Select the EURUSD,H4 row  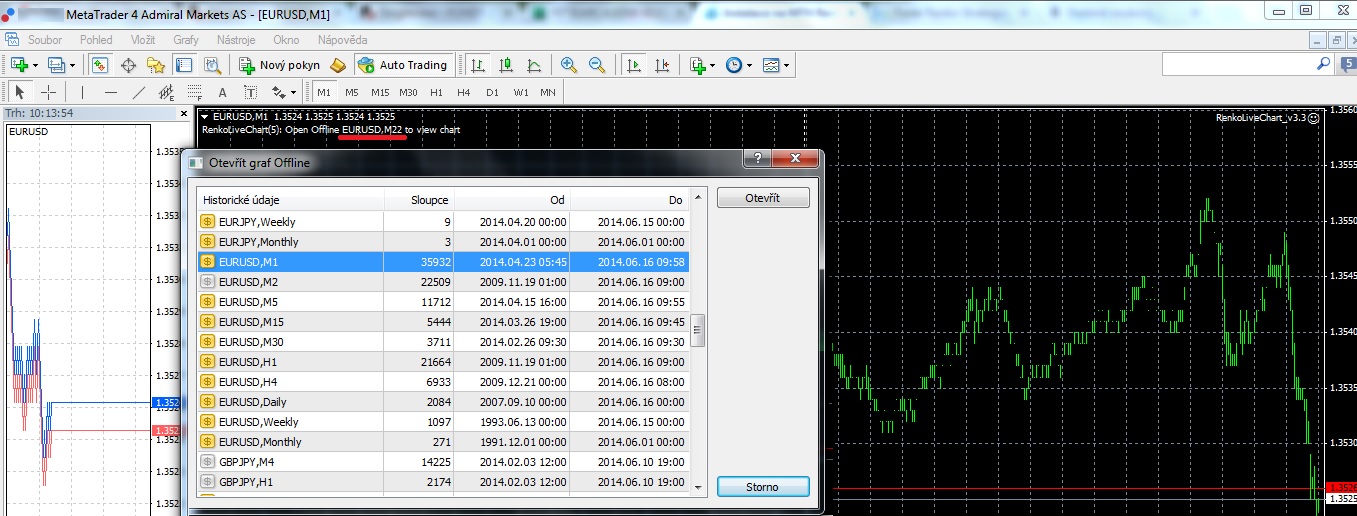point(442,382)
